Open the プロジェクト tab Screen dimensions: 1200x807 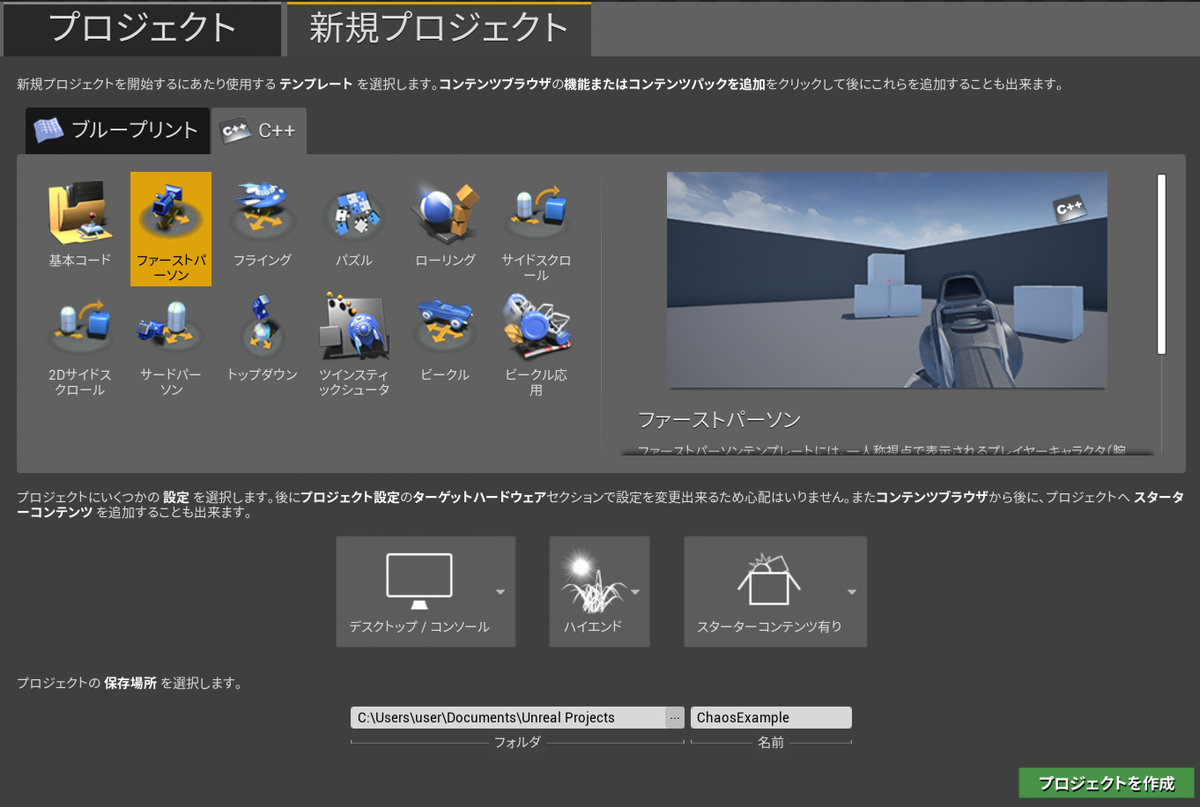click(142, 28)
